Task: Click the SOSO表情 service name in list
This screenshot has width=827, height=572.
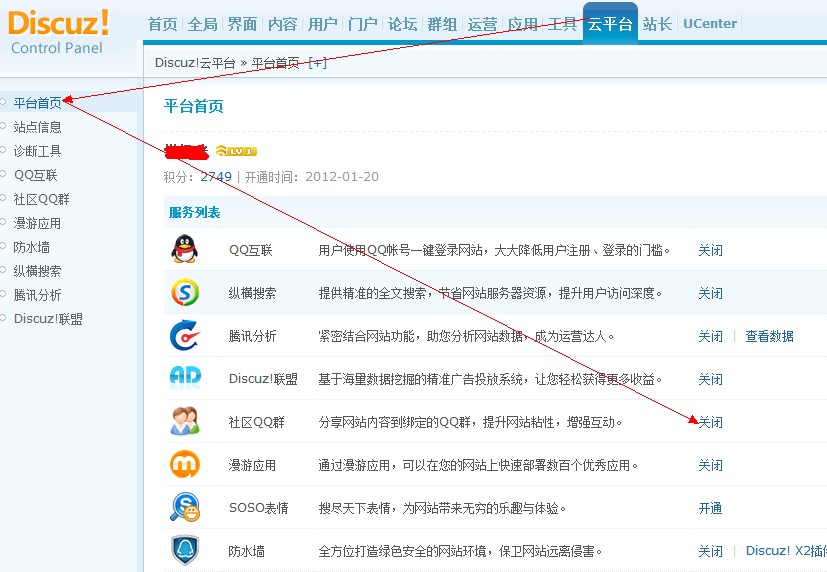Action: tap(258, 508)
